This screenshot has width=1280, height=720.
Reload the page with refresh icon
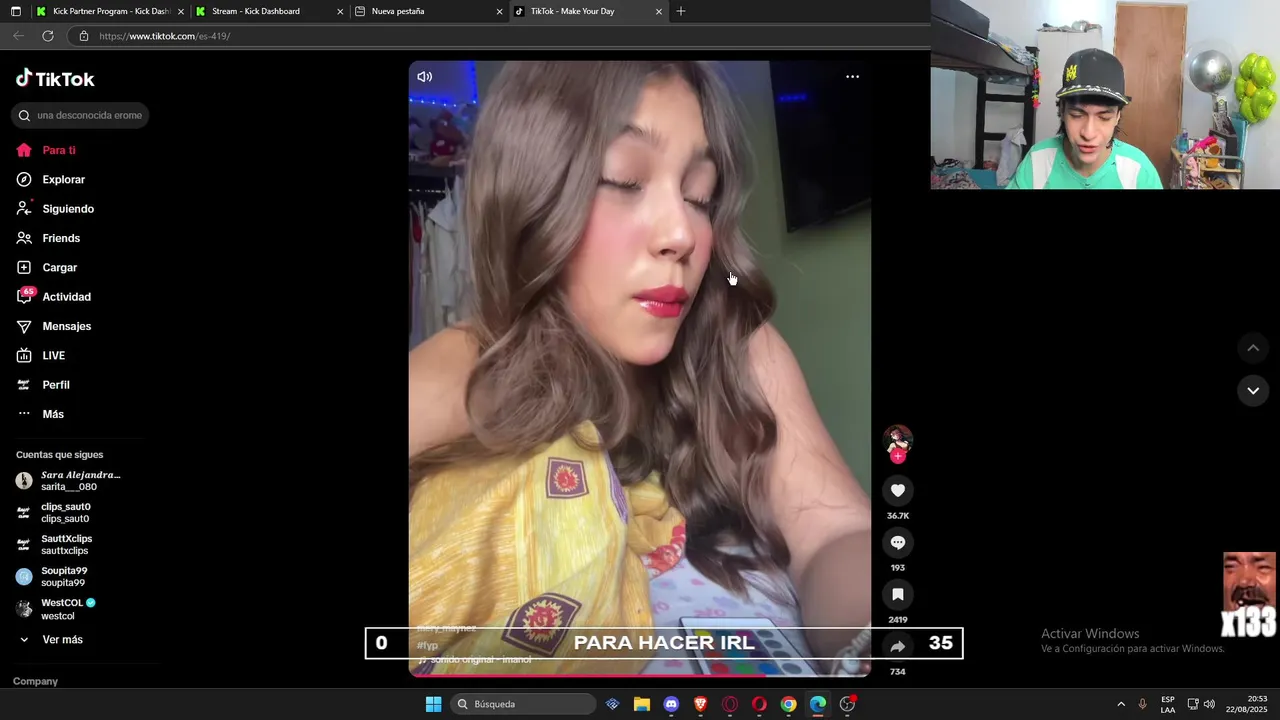click(47, 36)
